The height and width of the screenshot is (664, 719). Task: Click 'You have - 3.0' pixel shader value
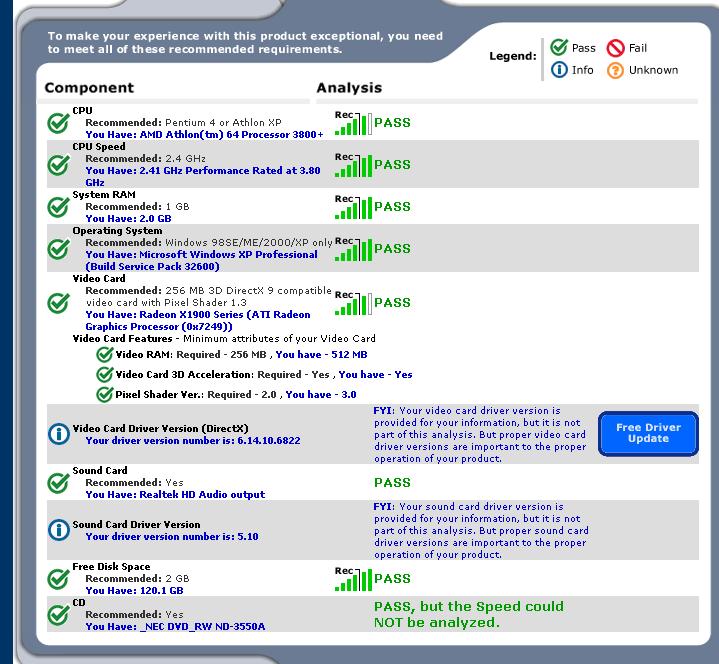[321, 394]
